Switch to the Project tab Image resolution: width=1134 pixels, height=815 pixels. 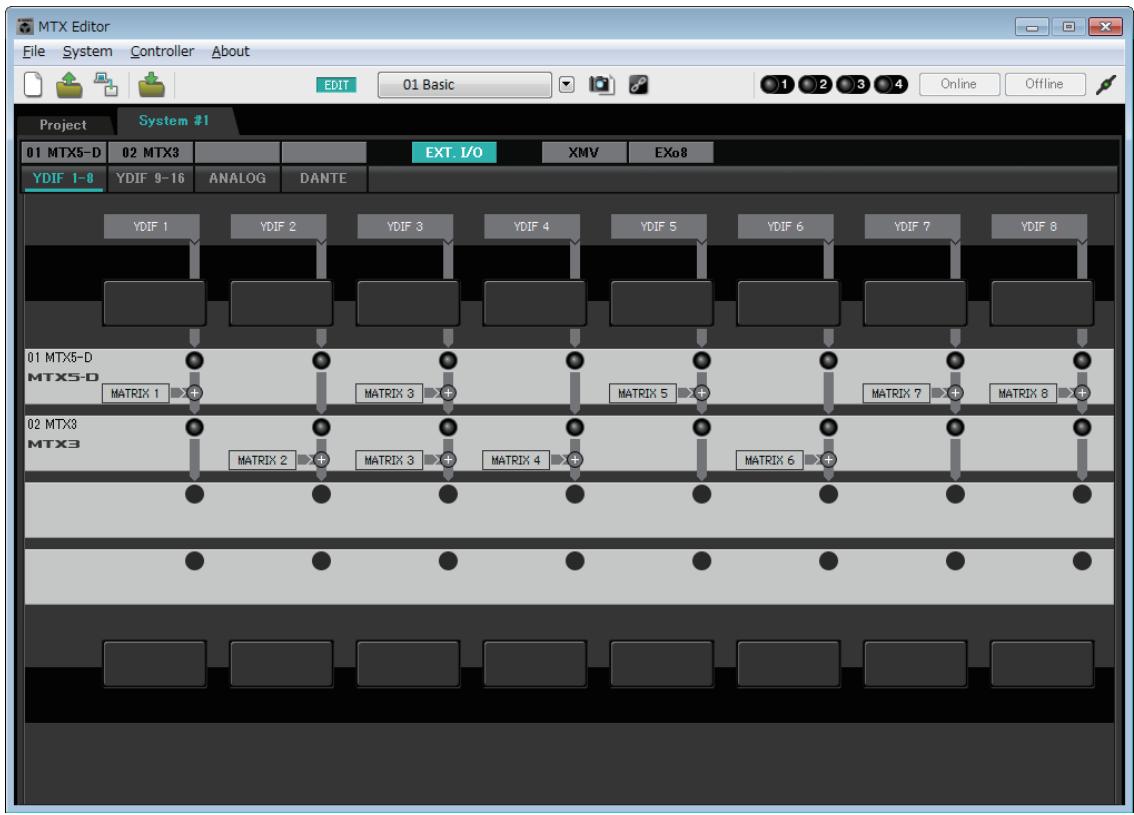click(63, 124)
